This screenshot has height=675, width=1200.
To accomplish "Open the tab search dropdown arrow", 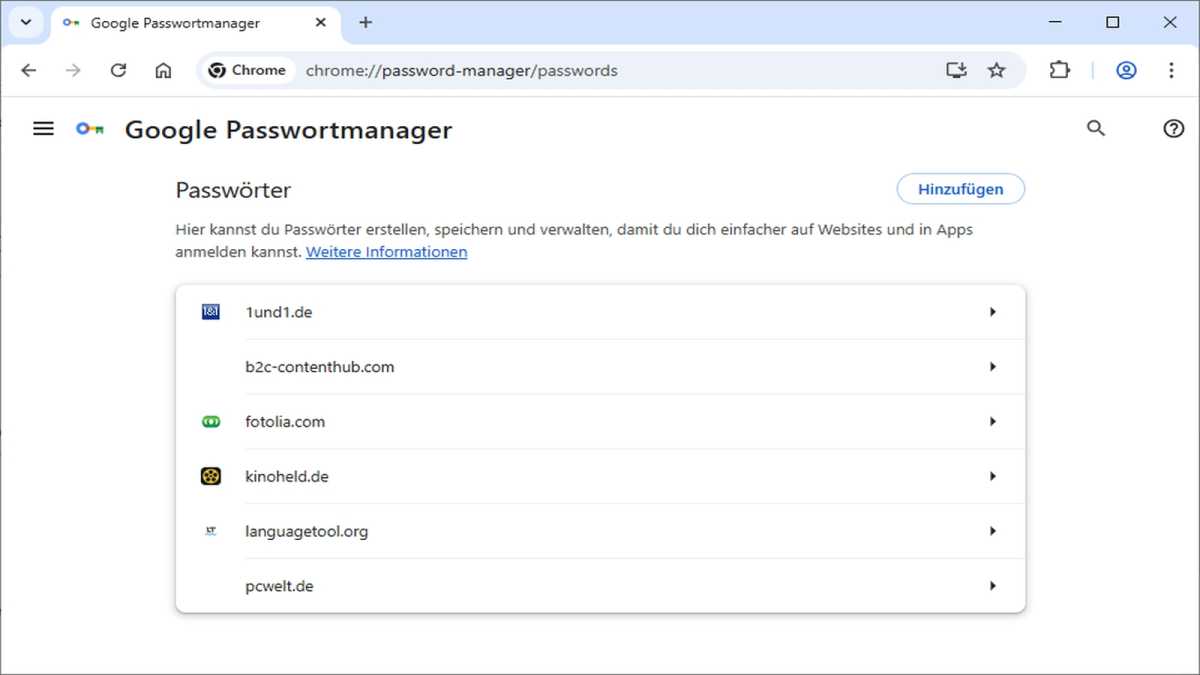I will pos(26,22).
